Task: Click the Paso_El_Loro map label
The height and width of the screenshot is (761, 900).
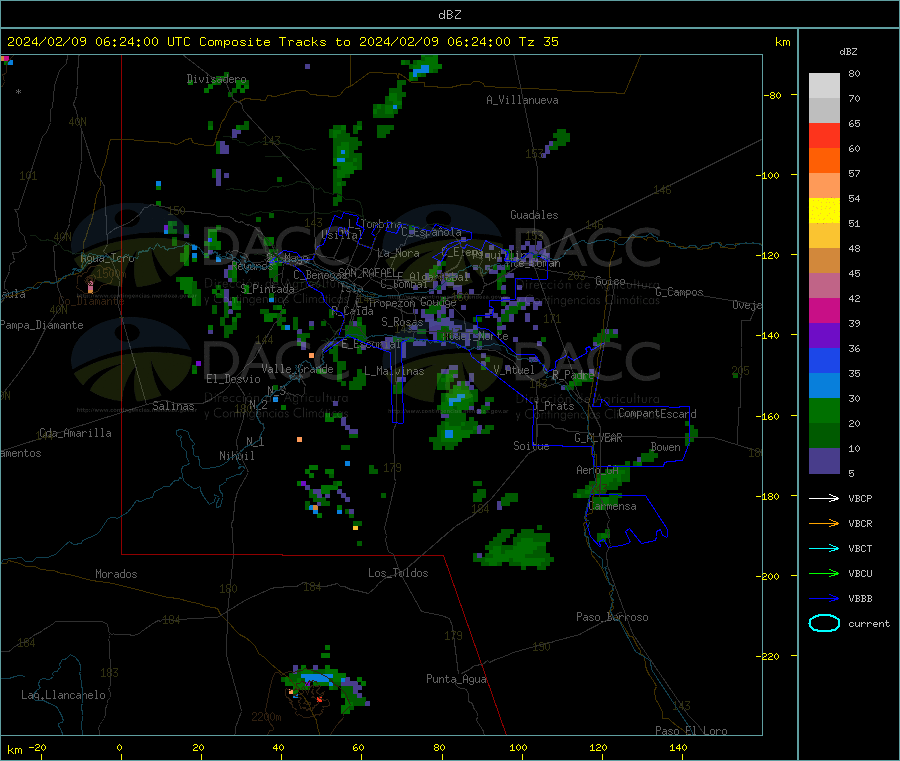Action: coord(691,731)
